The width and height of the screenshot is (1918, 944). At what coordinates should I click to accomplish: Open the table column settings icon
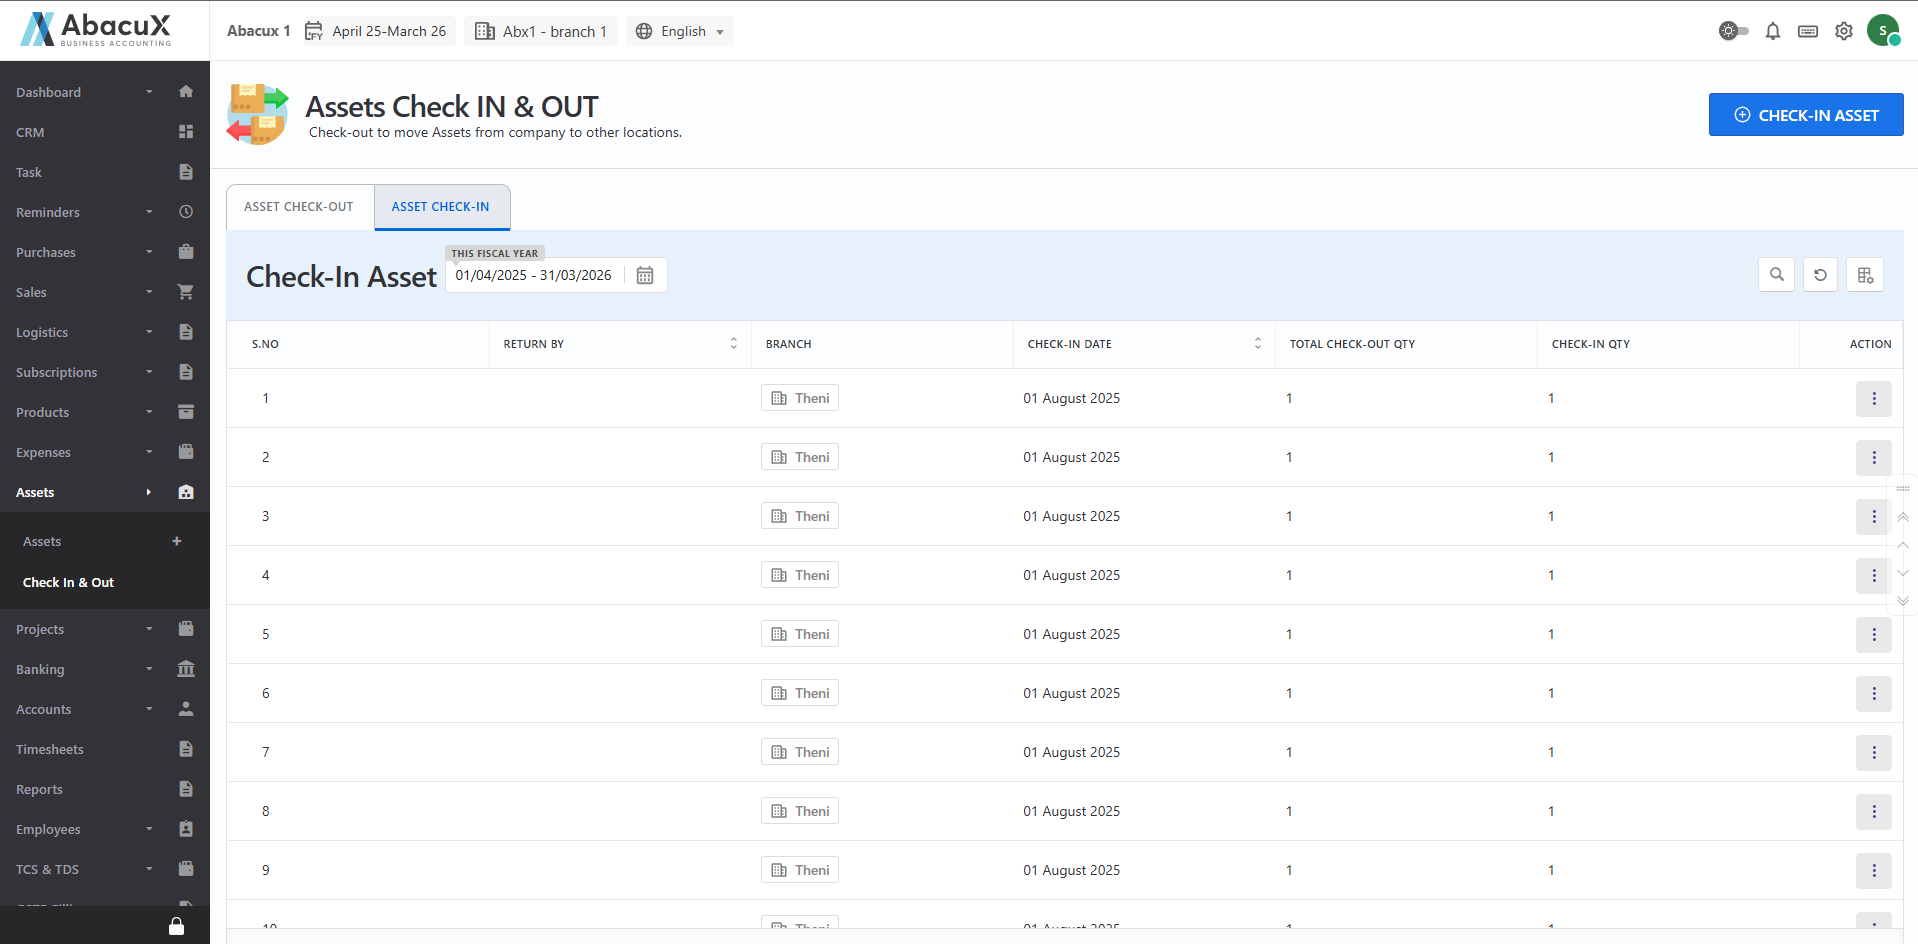click(x=1865, y=275)
